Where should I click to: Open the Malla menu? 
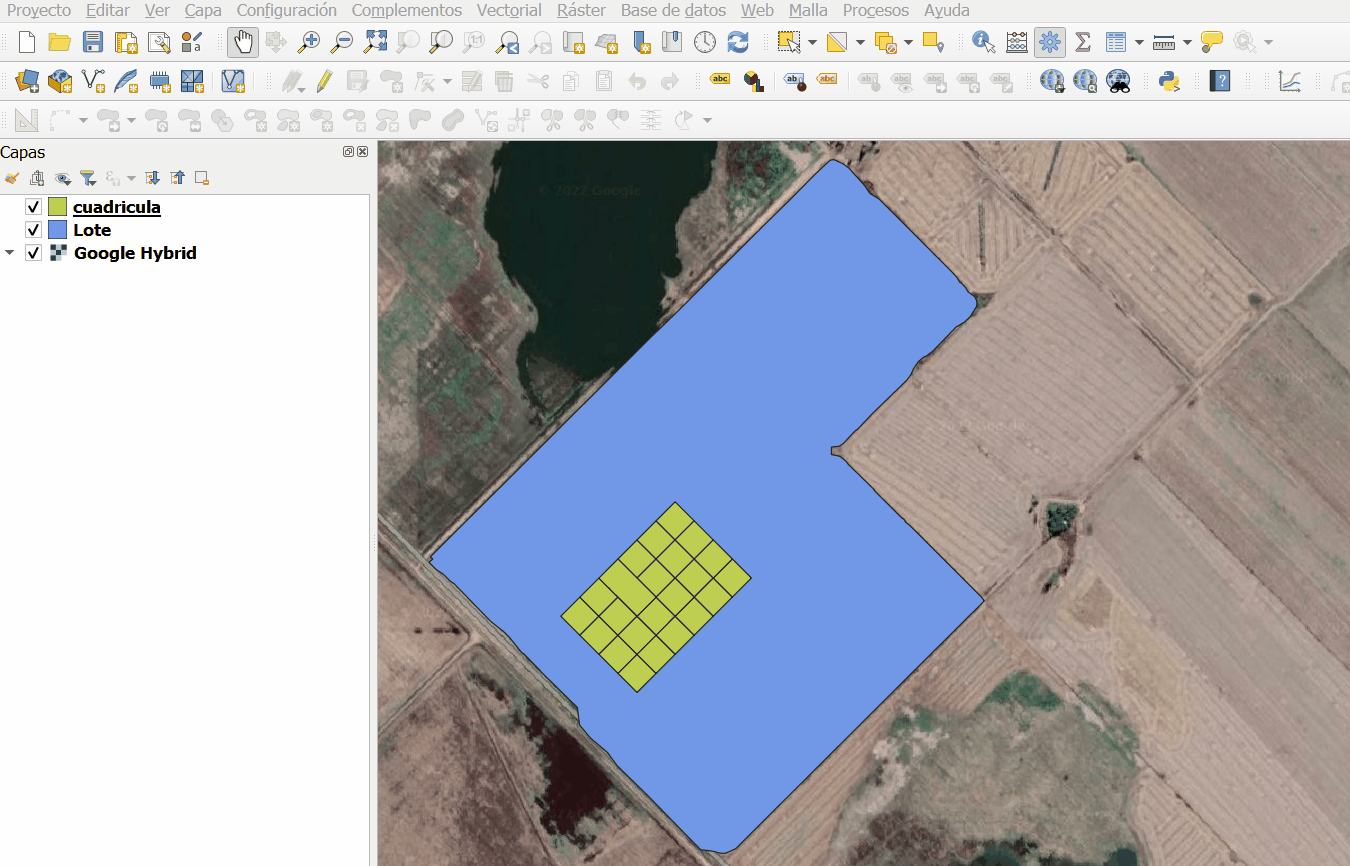(808, 10)
